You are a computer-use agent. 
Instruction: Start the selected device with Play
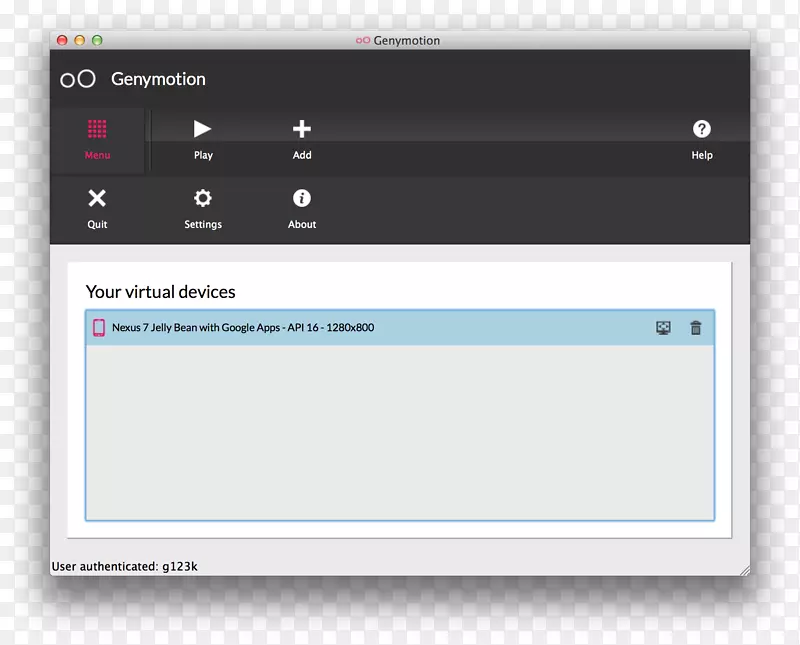pyautogui.click(x=203, y=139)
